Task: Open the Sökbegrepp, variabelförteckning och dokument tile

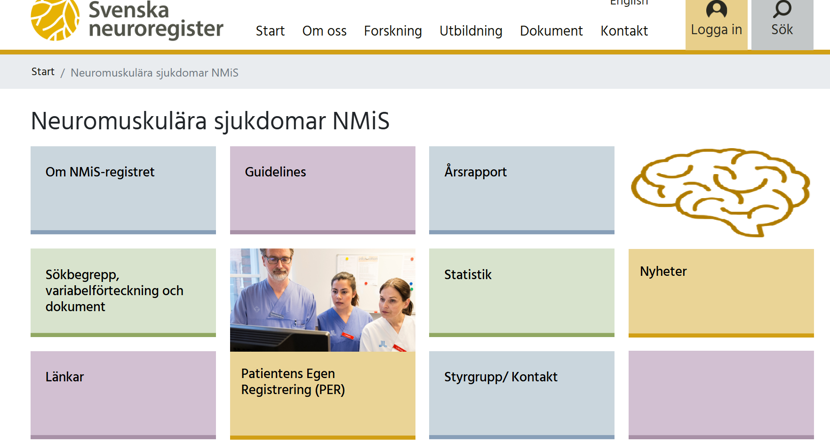Action: pos(123,291)
